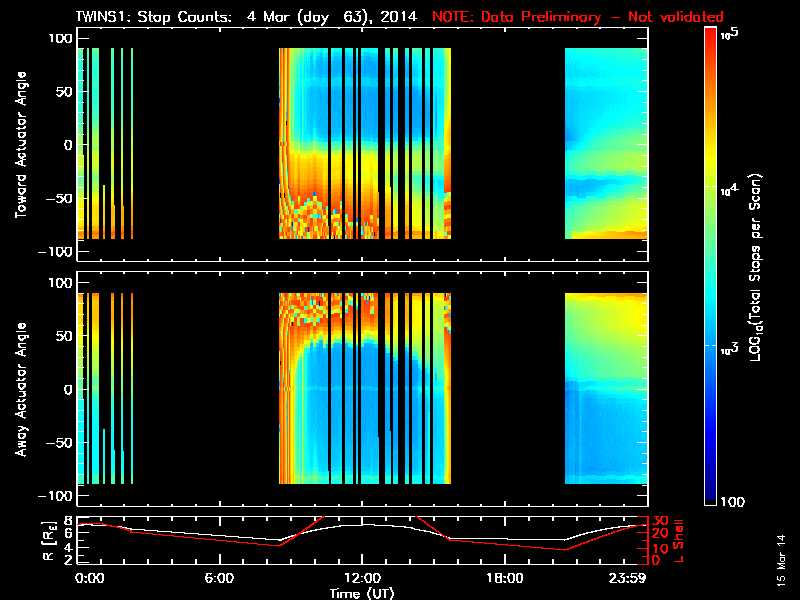Select the 18:00 time tick label
Viewport: 800px width, 600px height.
(x=504, y=579)
